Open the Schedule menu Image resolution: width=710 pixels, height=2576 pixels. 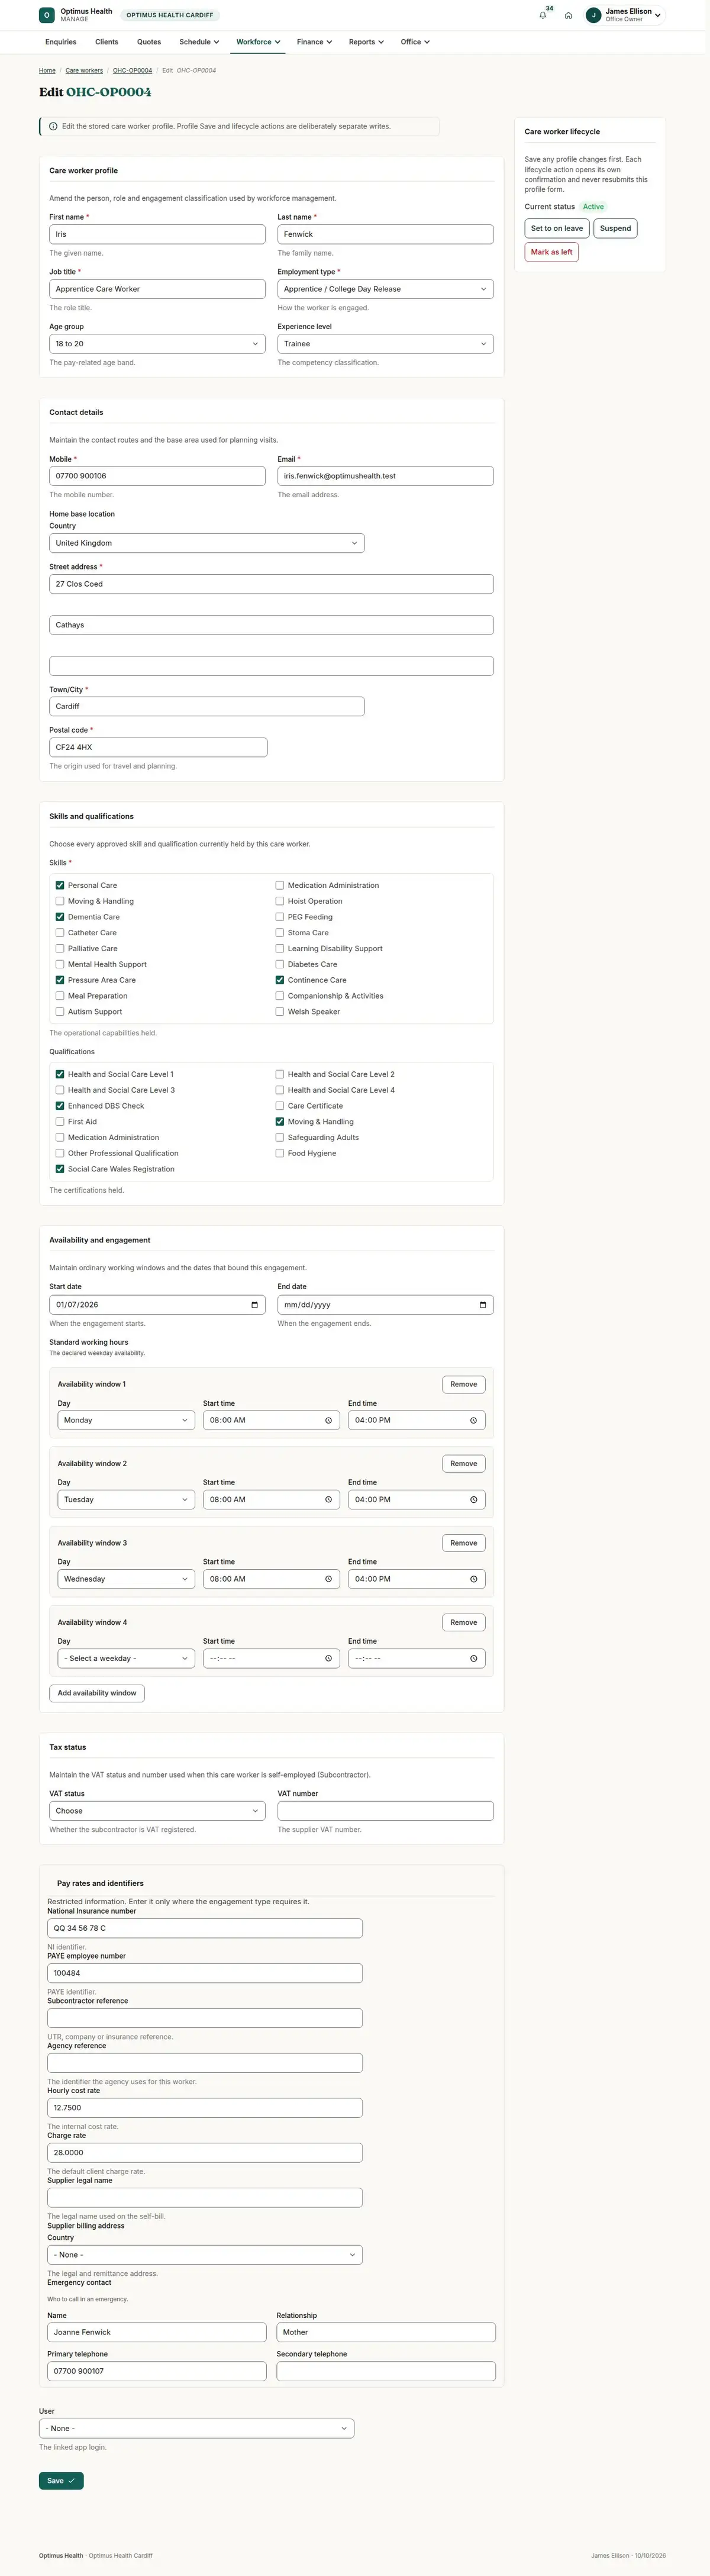[x=199, y=42]
